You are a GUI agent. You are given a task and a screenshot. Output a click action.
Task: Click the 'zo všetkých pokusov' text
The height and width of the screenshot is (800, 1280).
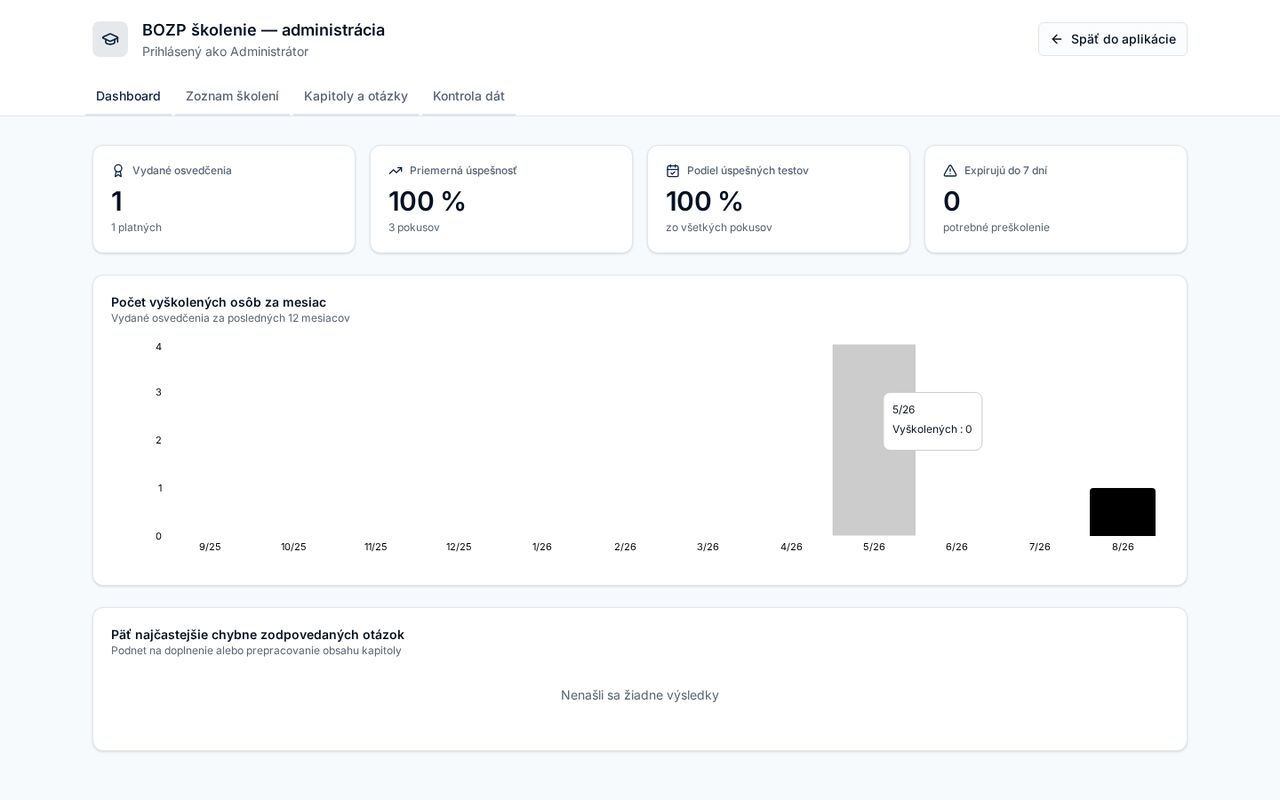pos(719,228)
